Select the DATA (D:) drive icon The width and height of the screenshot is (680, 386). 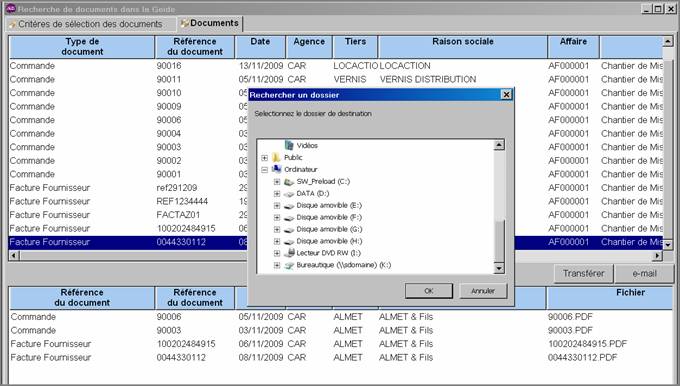(x=289, y=193)
